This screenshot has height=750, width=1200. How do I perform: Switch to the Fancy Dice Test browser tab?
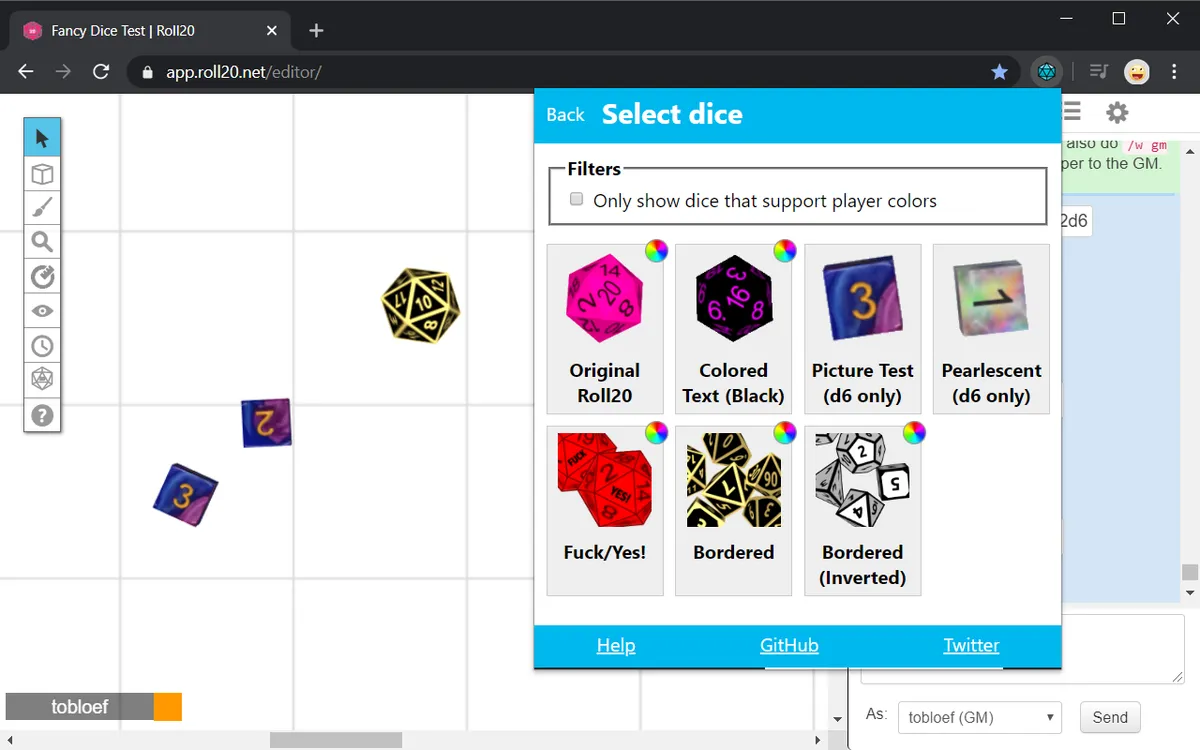pos(148,31)
